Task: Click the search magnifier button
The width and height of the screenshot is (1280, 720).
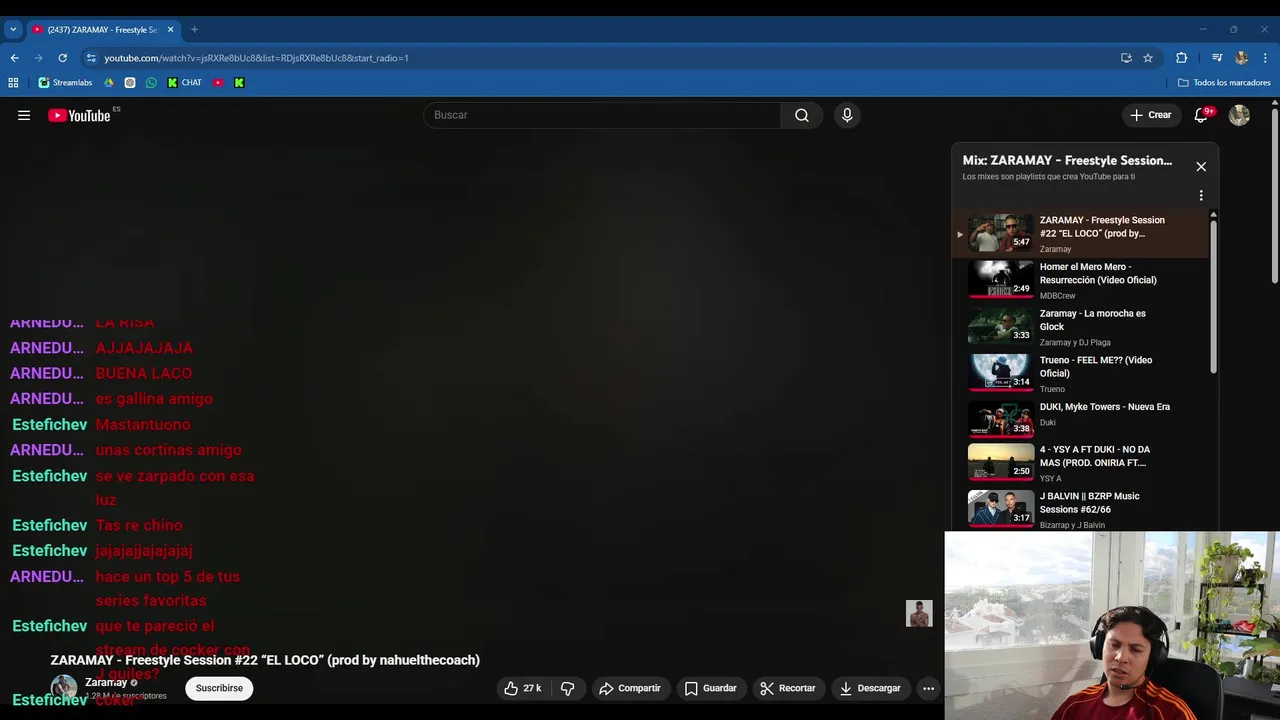Action: [802, 115]
